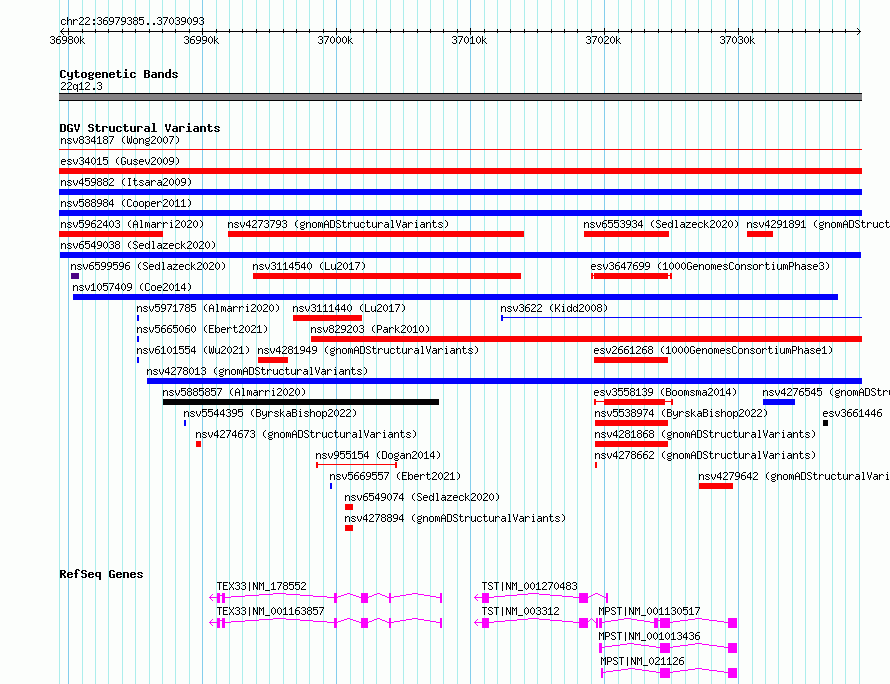Click the nsv4281949 variant red bar
This screenshot has width=890, height=684.
pos(272,360)
